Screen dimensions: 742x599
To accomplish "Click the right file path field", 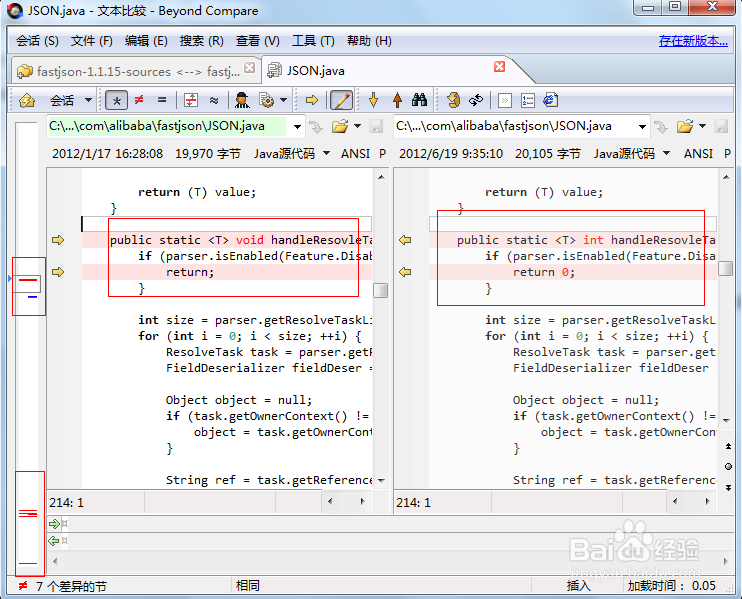I will [513, 126].
